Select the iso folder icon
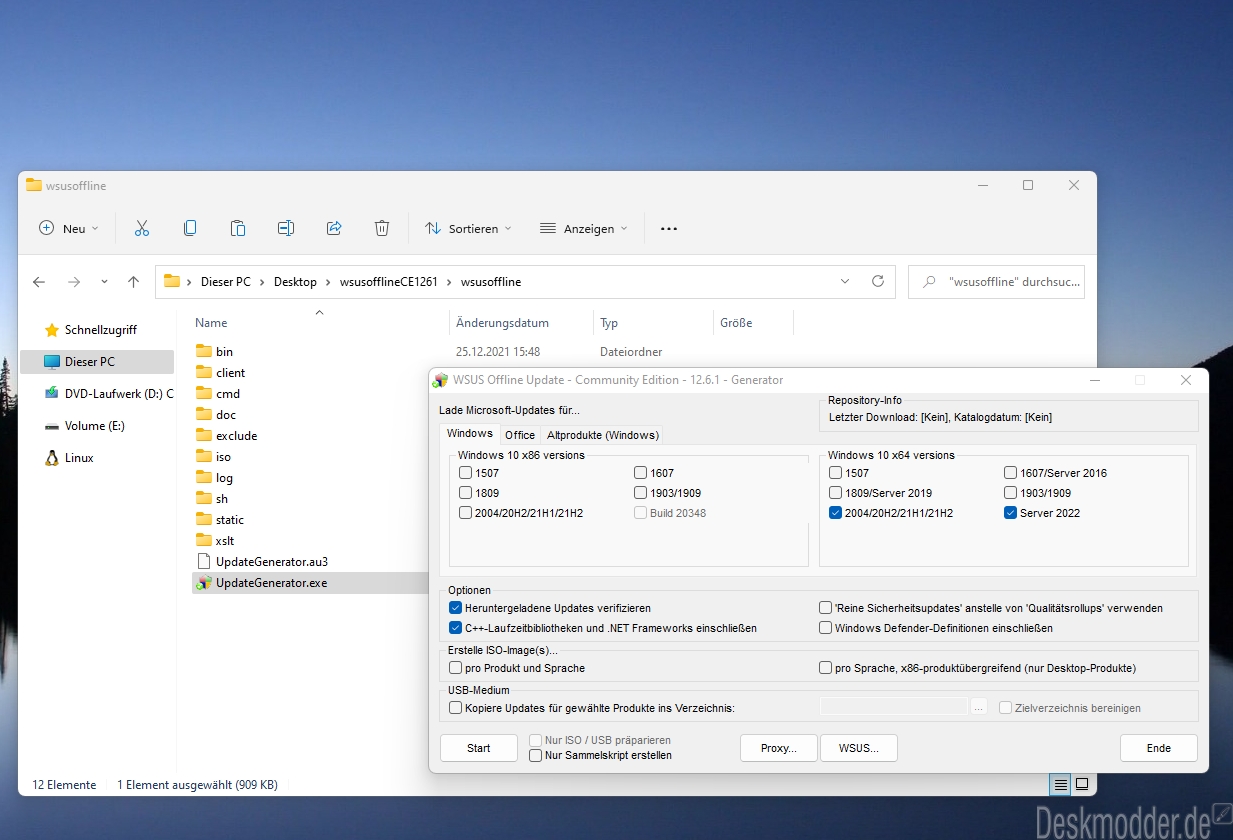1233x840 pixels. 204,456
